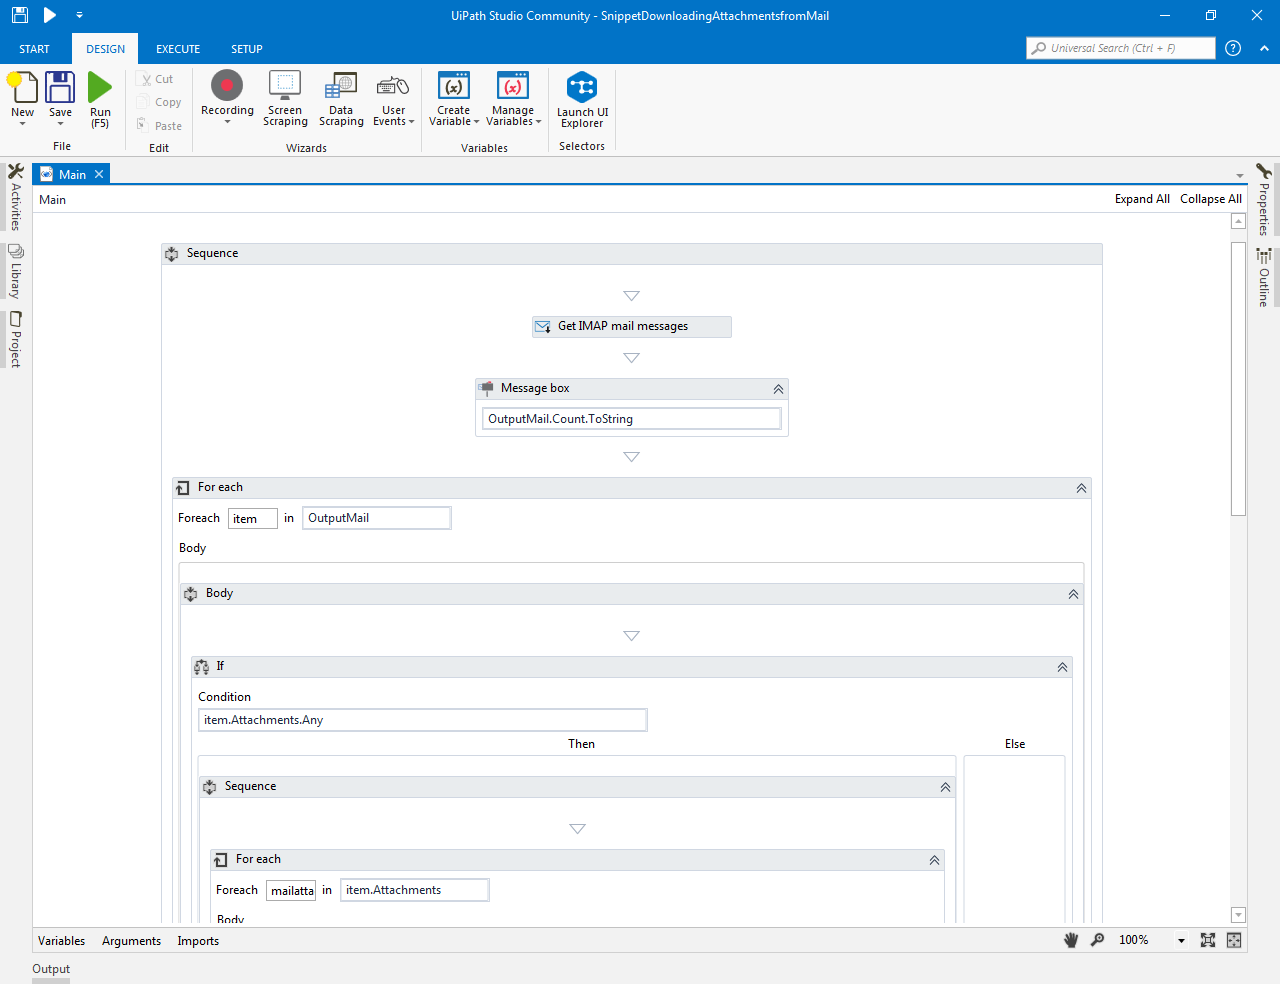
Task: Edit the 'item' iterator name field
Action: click(252, 518)
